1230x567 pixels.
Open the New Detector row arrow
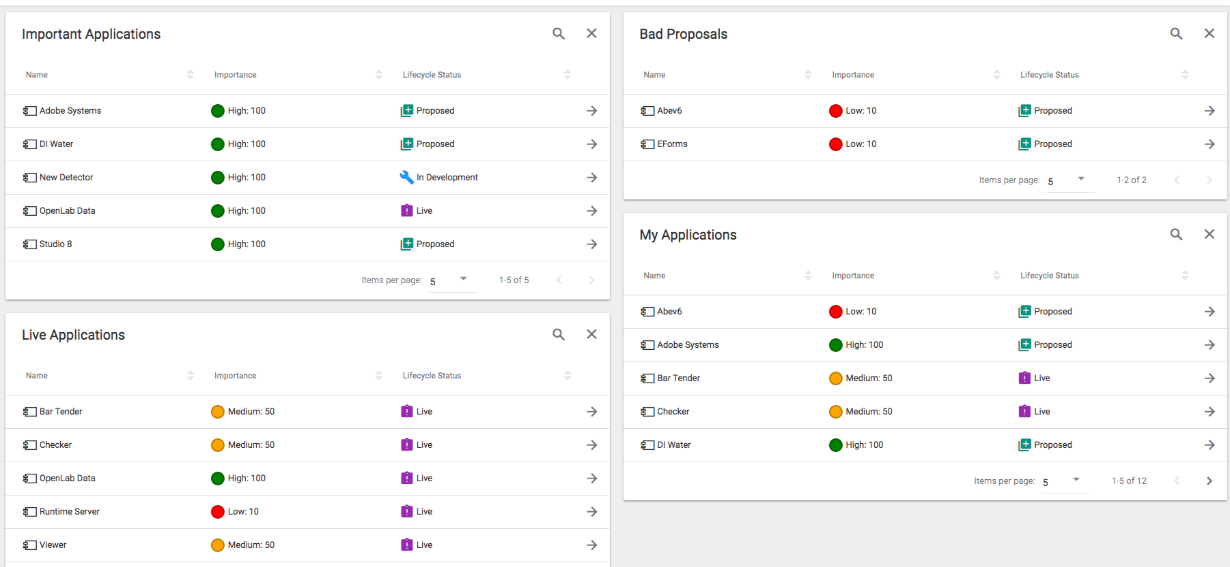point(591,178)
